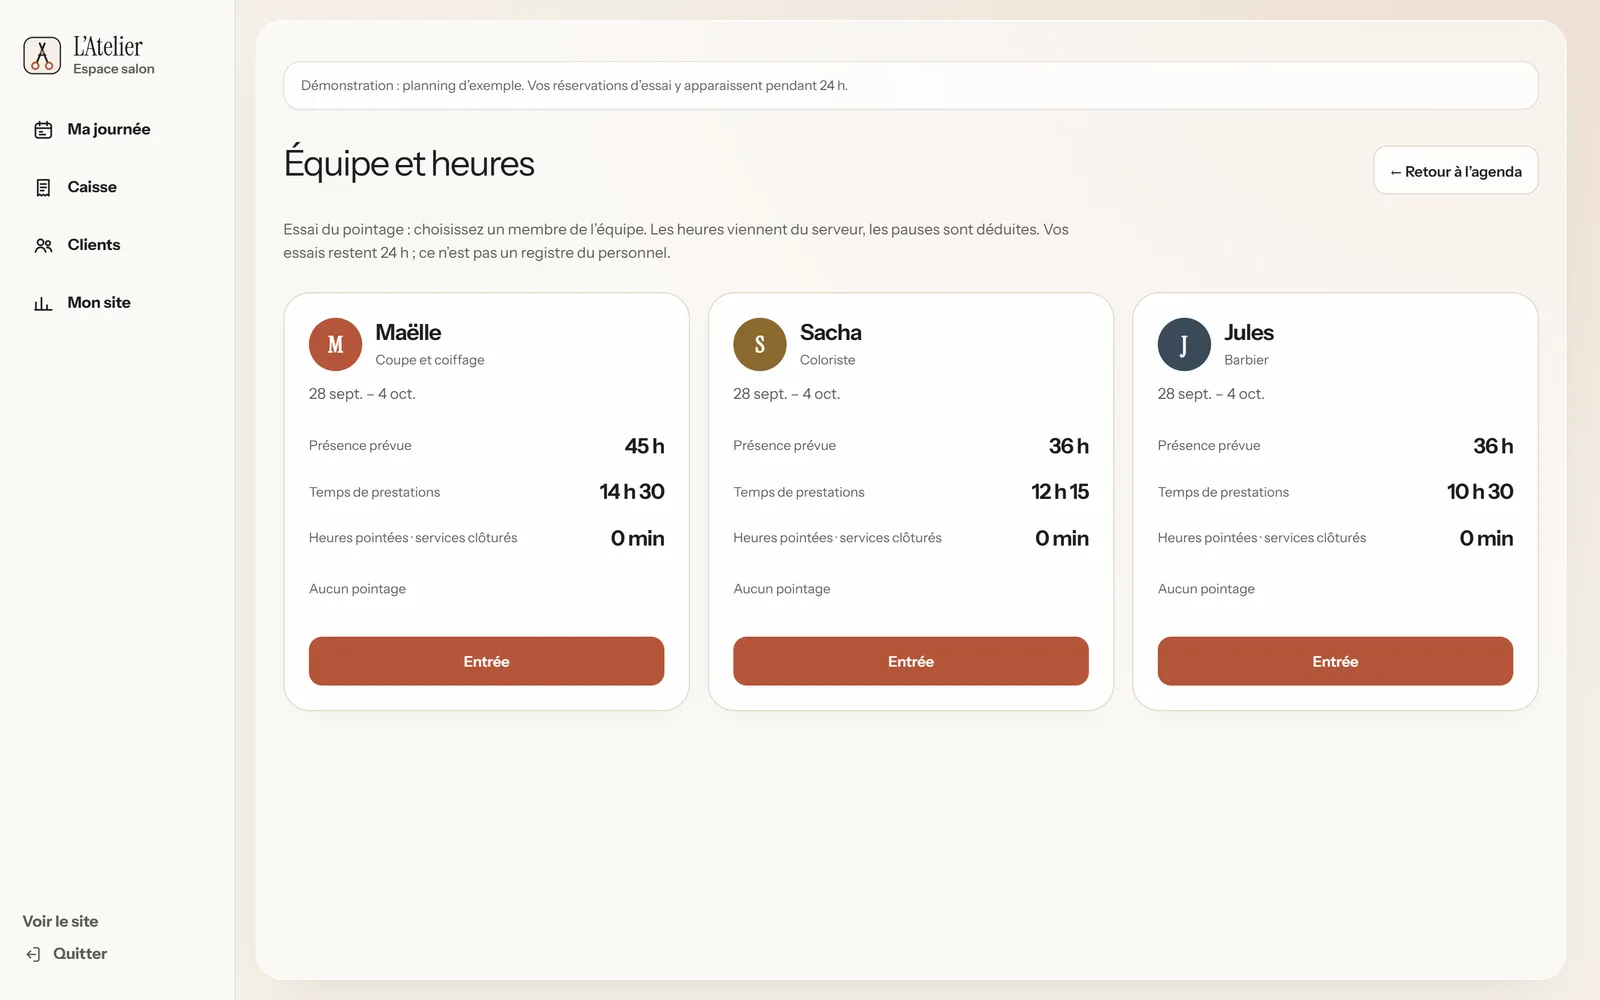Select Jules's name on the card

point(1249,332)
